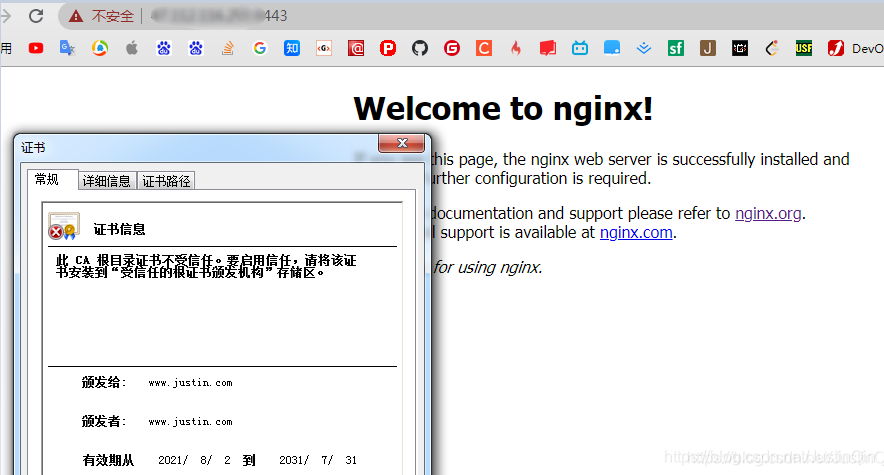Open the green sf SegmentFault bookmark
Screen dimensions: 884x475
[x=676, y=48]
